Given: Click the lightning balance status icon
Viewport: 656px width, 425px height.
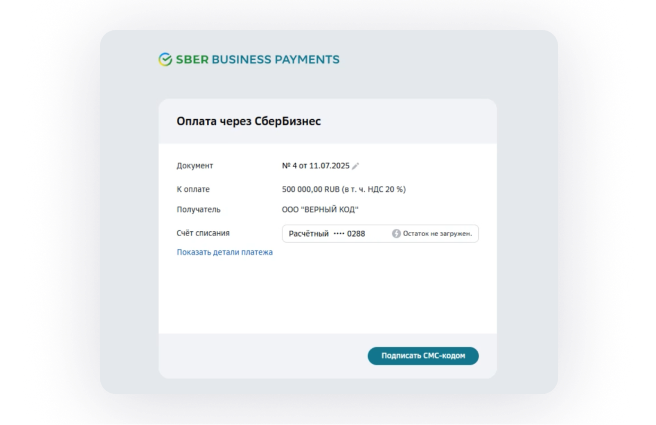Looking at the screenshot, I should [x=396, y=233].
